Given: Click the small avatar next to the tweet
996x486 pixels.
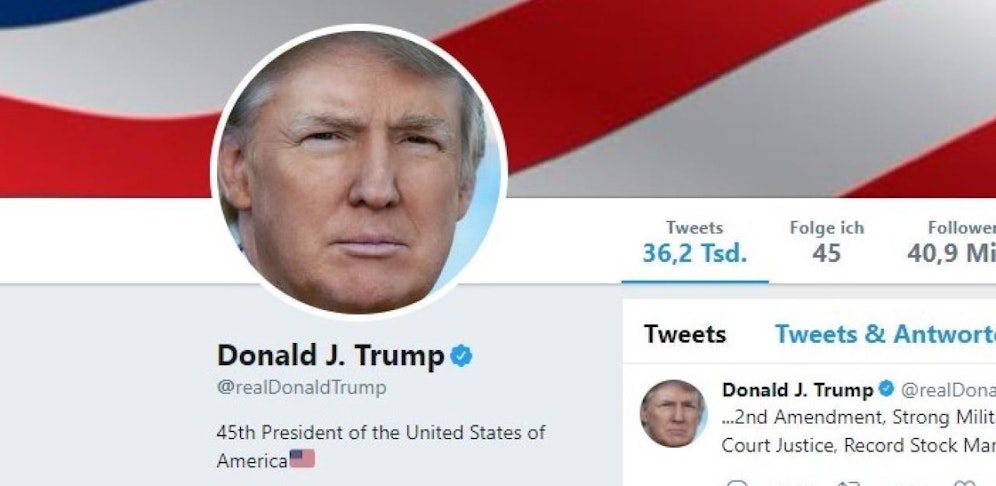Looking at the screenshot, I should [x=673, y=414].
